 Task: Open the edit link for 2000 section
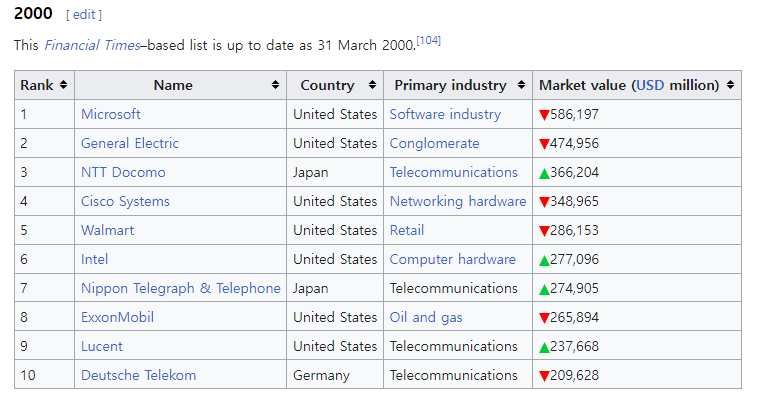(x=84, y=14)
